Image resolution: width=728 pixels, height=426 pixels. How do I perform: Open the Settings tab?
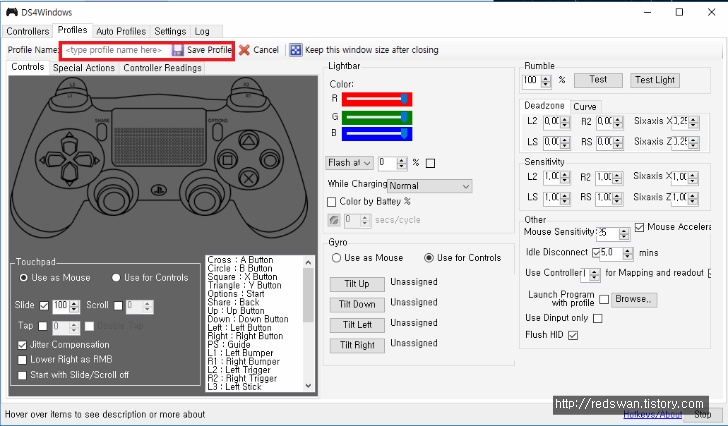pyautogui.click(x=170, y=31)
